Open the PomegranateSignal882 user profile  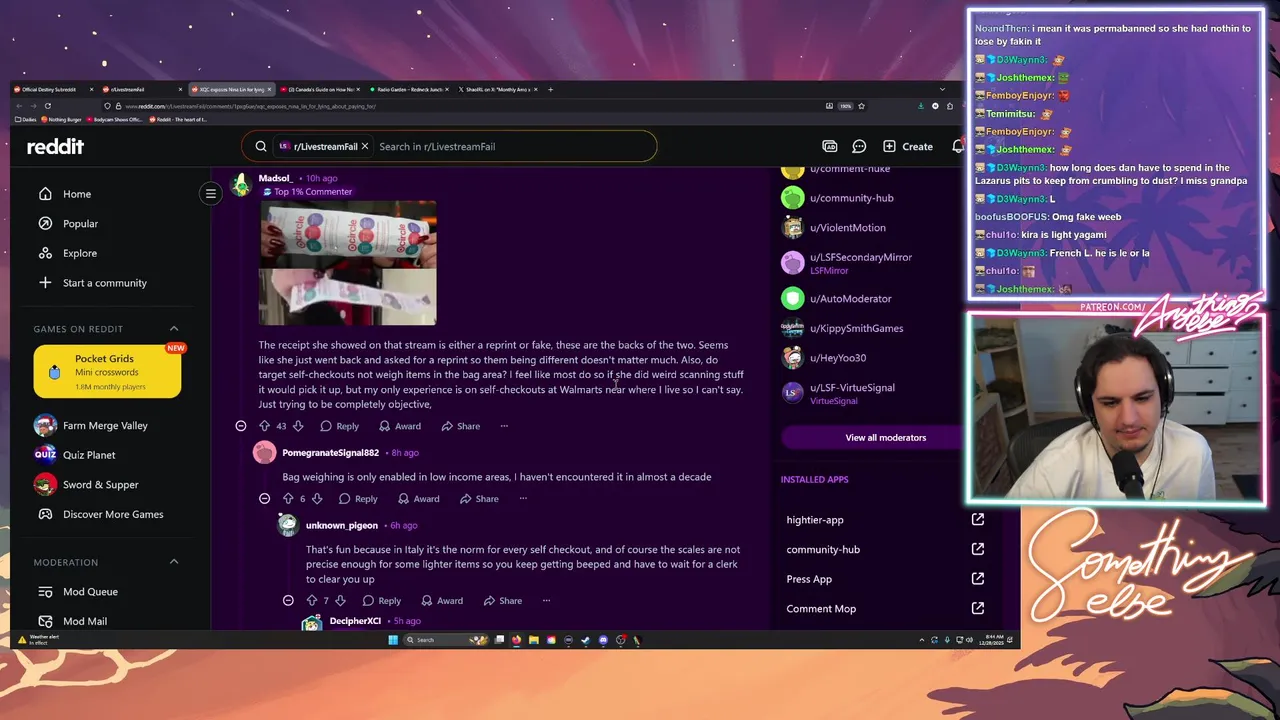point(330,453)
